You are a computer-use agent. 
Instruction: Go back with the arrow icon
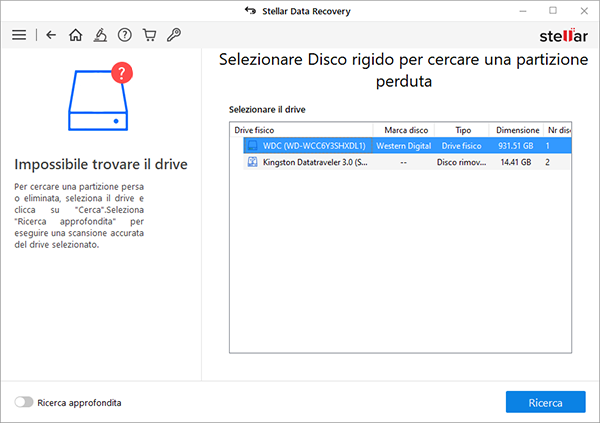click(x=51, y=35)
